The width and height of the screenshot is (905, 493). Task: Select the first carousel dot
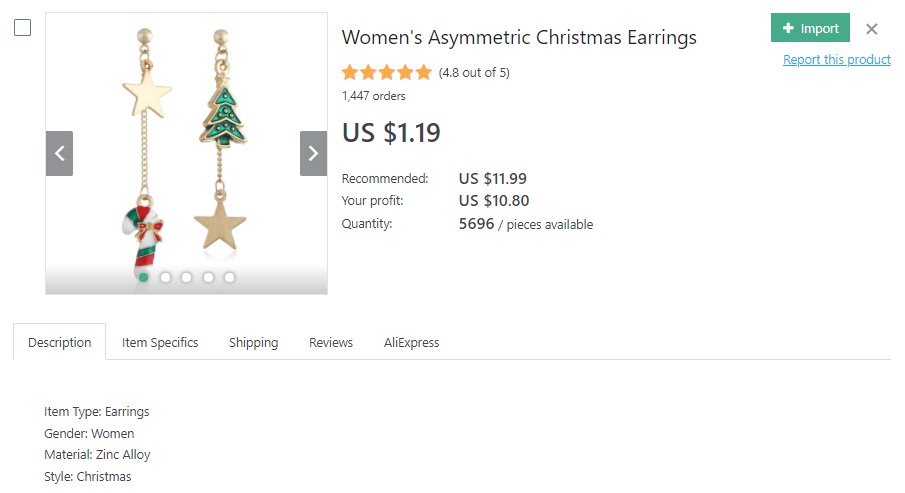(144, 277)
